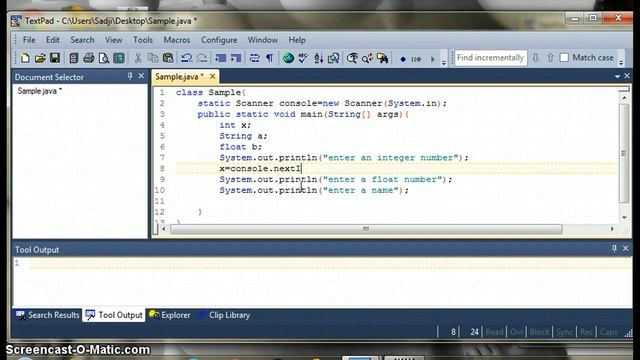Pin the Tool Output panel
The image size is (640, 360).
pyautogui.click(x=614, y=248)
